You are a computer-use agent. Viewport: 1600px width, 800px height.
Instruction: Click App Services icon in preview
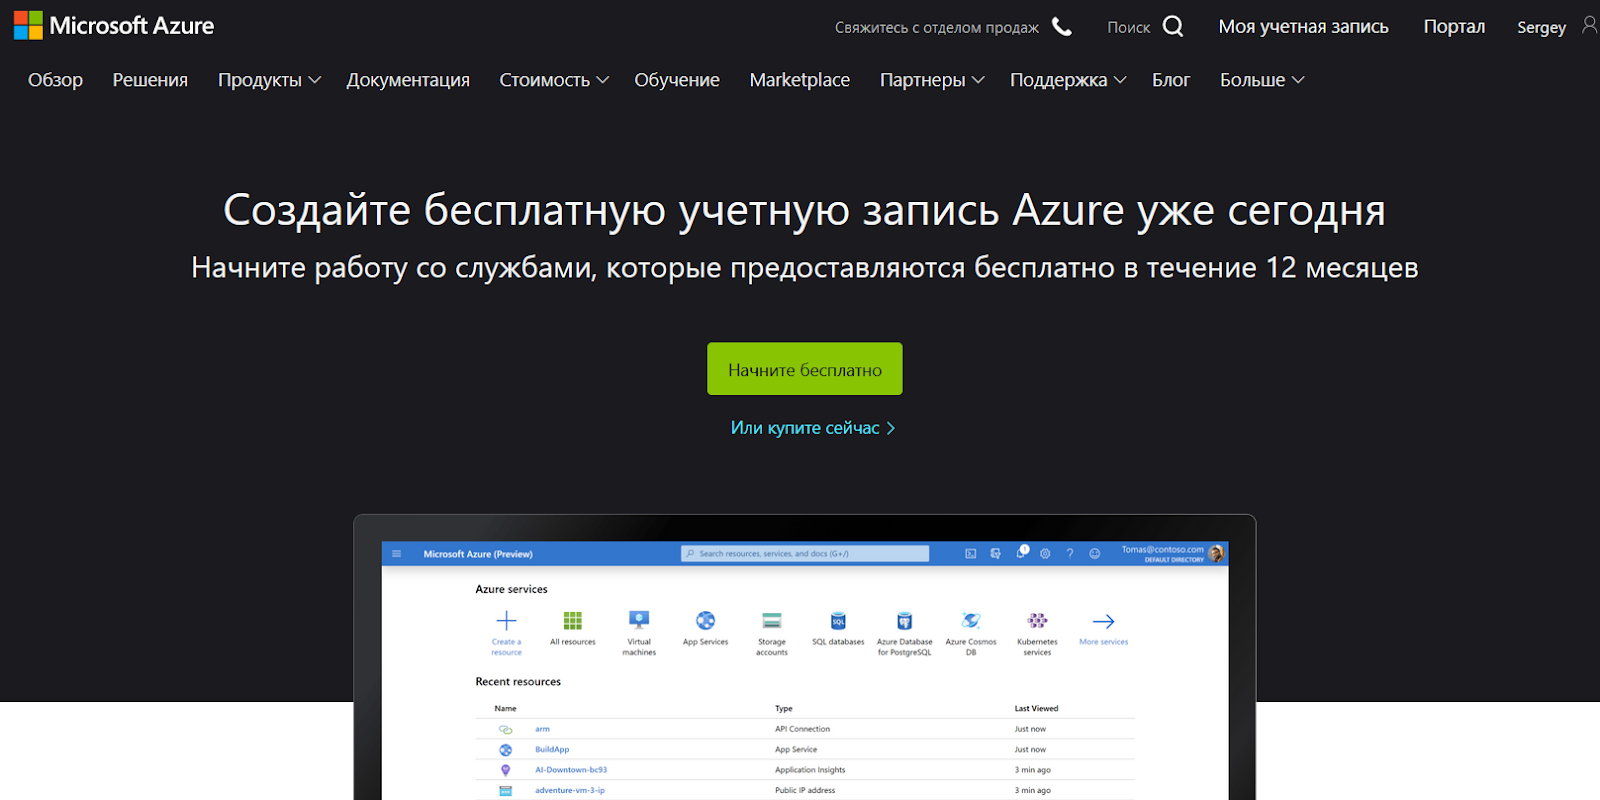click(705, 621)
